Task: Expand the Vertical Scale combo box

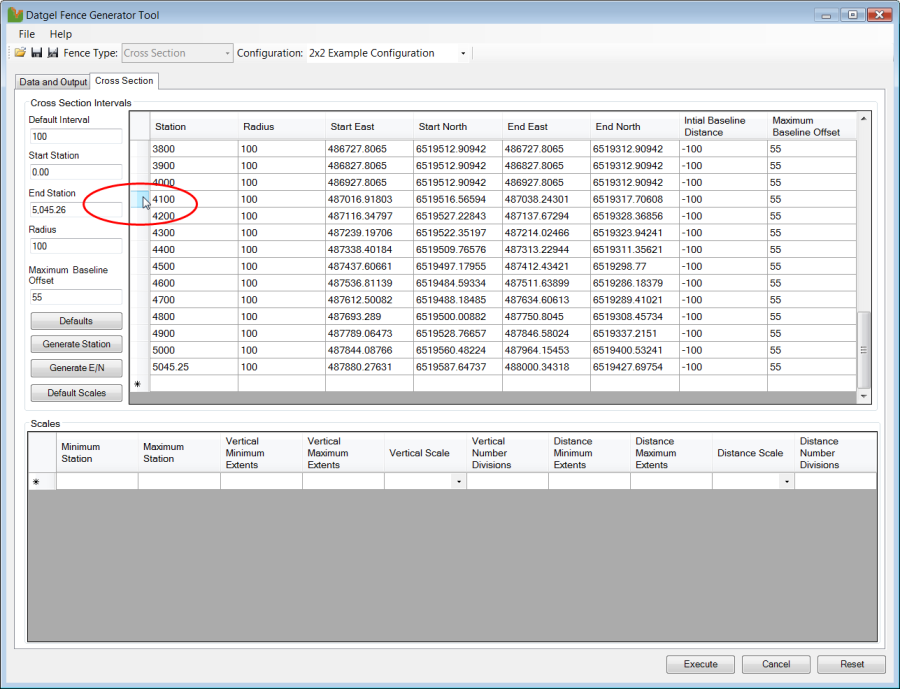Action: point(459,482)
